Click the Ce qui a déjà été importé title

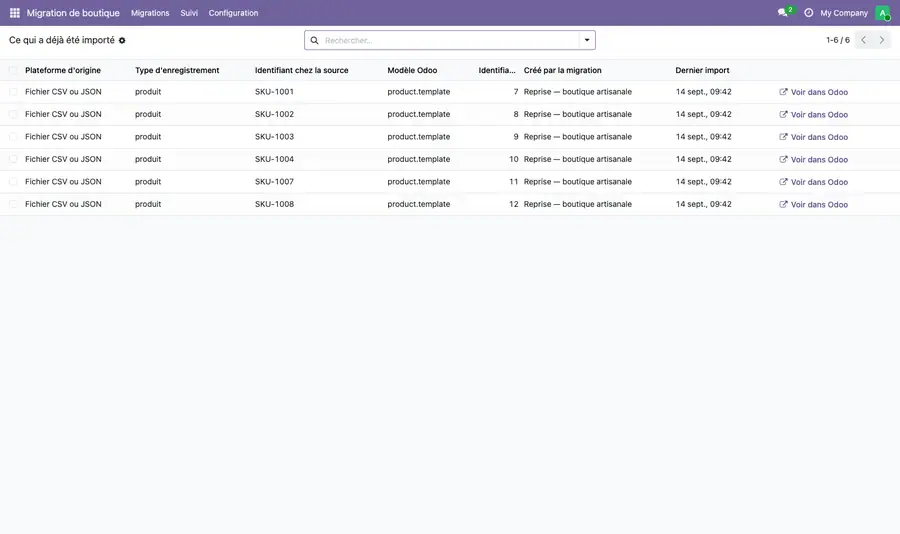pyautogui.click(x=62, y=40)
